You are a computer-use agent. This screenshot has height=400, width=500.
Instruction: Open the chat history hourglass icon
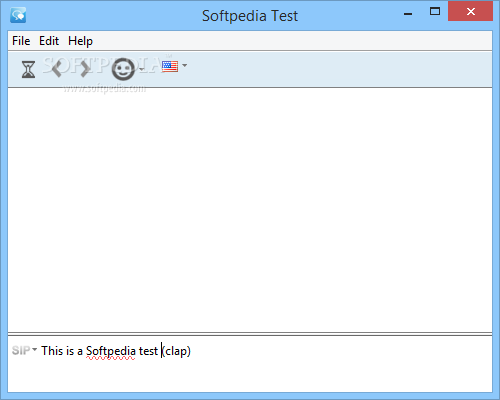click(28, 69)
